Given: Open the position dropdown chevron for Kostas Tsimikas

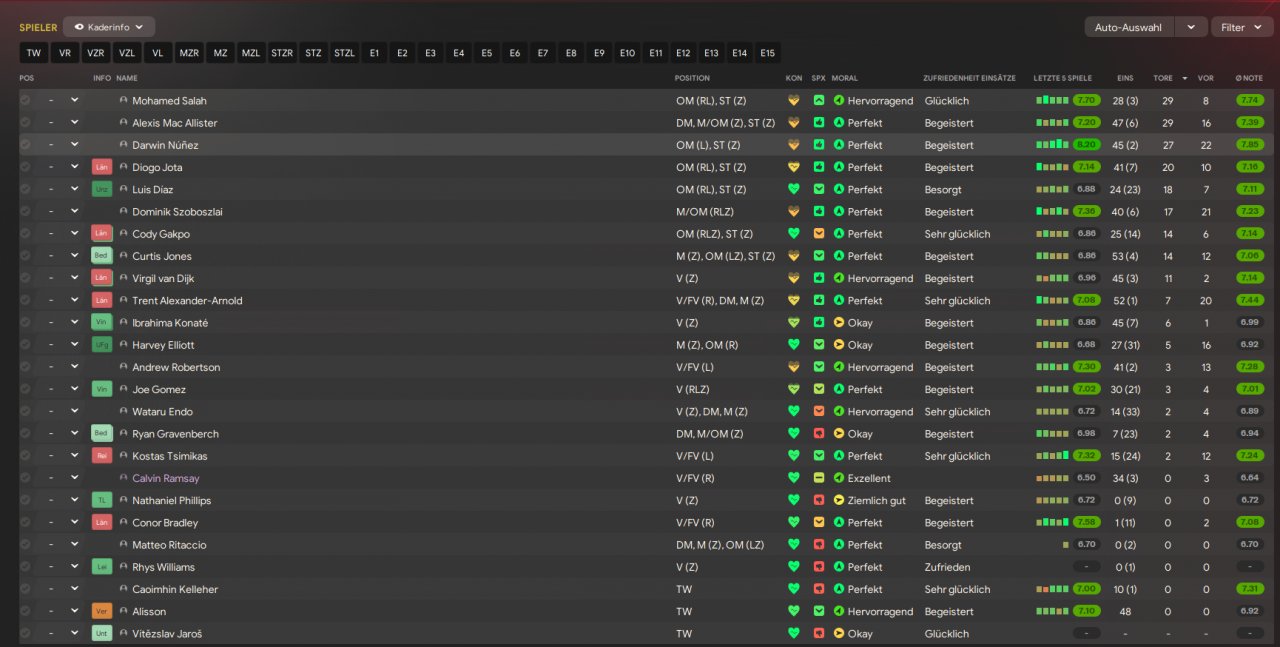Looking at the screenshot, I should point(74,456).
